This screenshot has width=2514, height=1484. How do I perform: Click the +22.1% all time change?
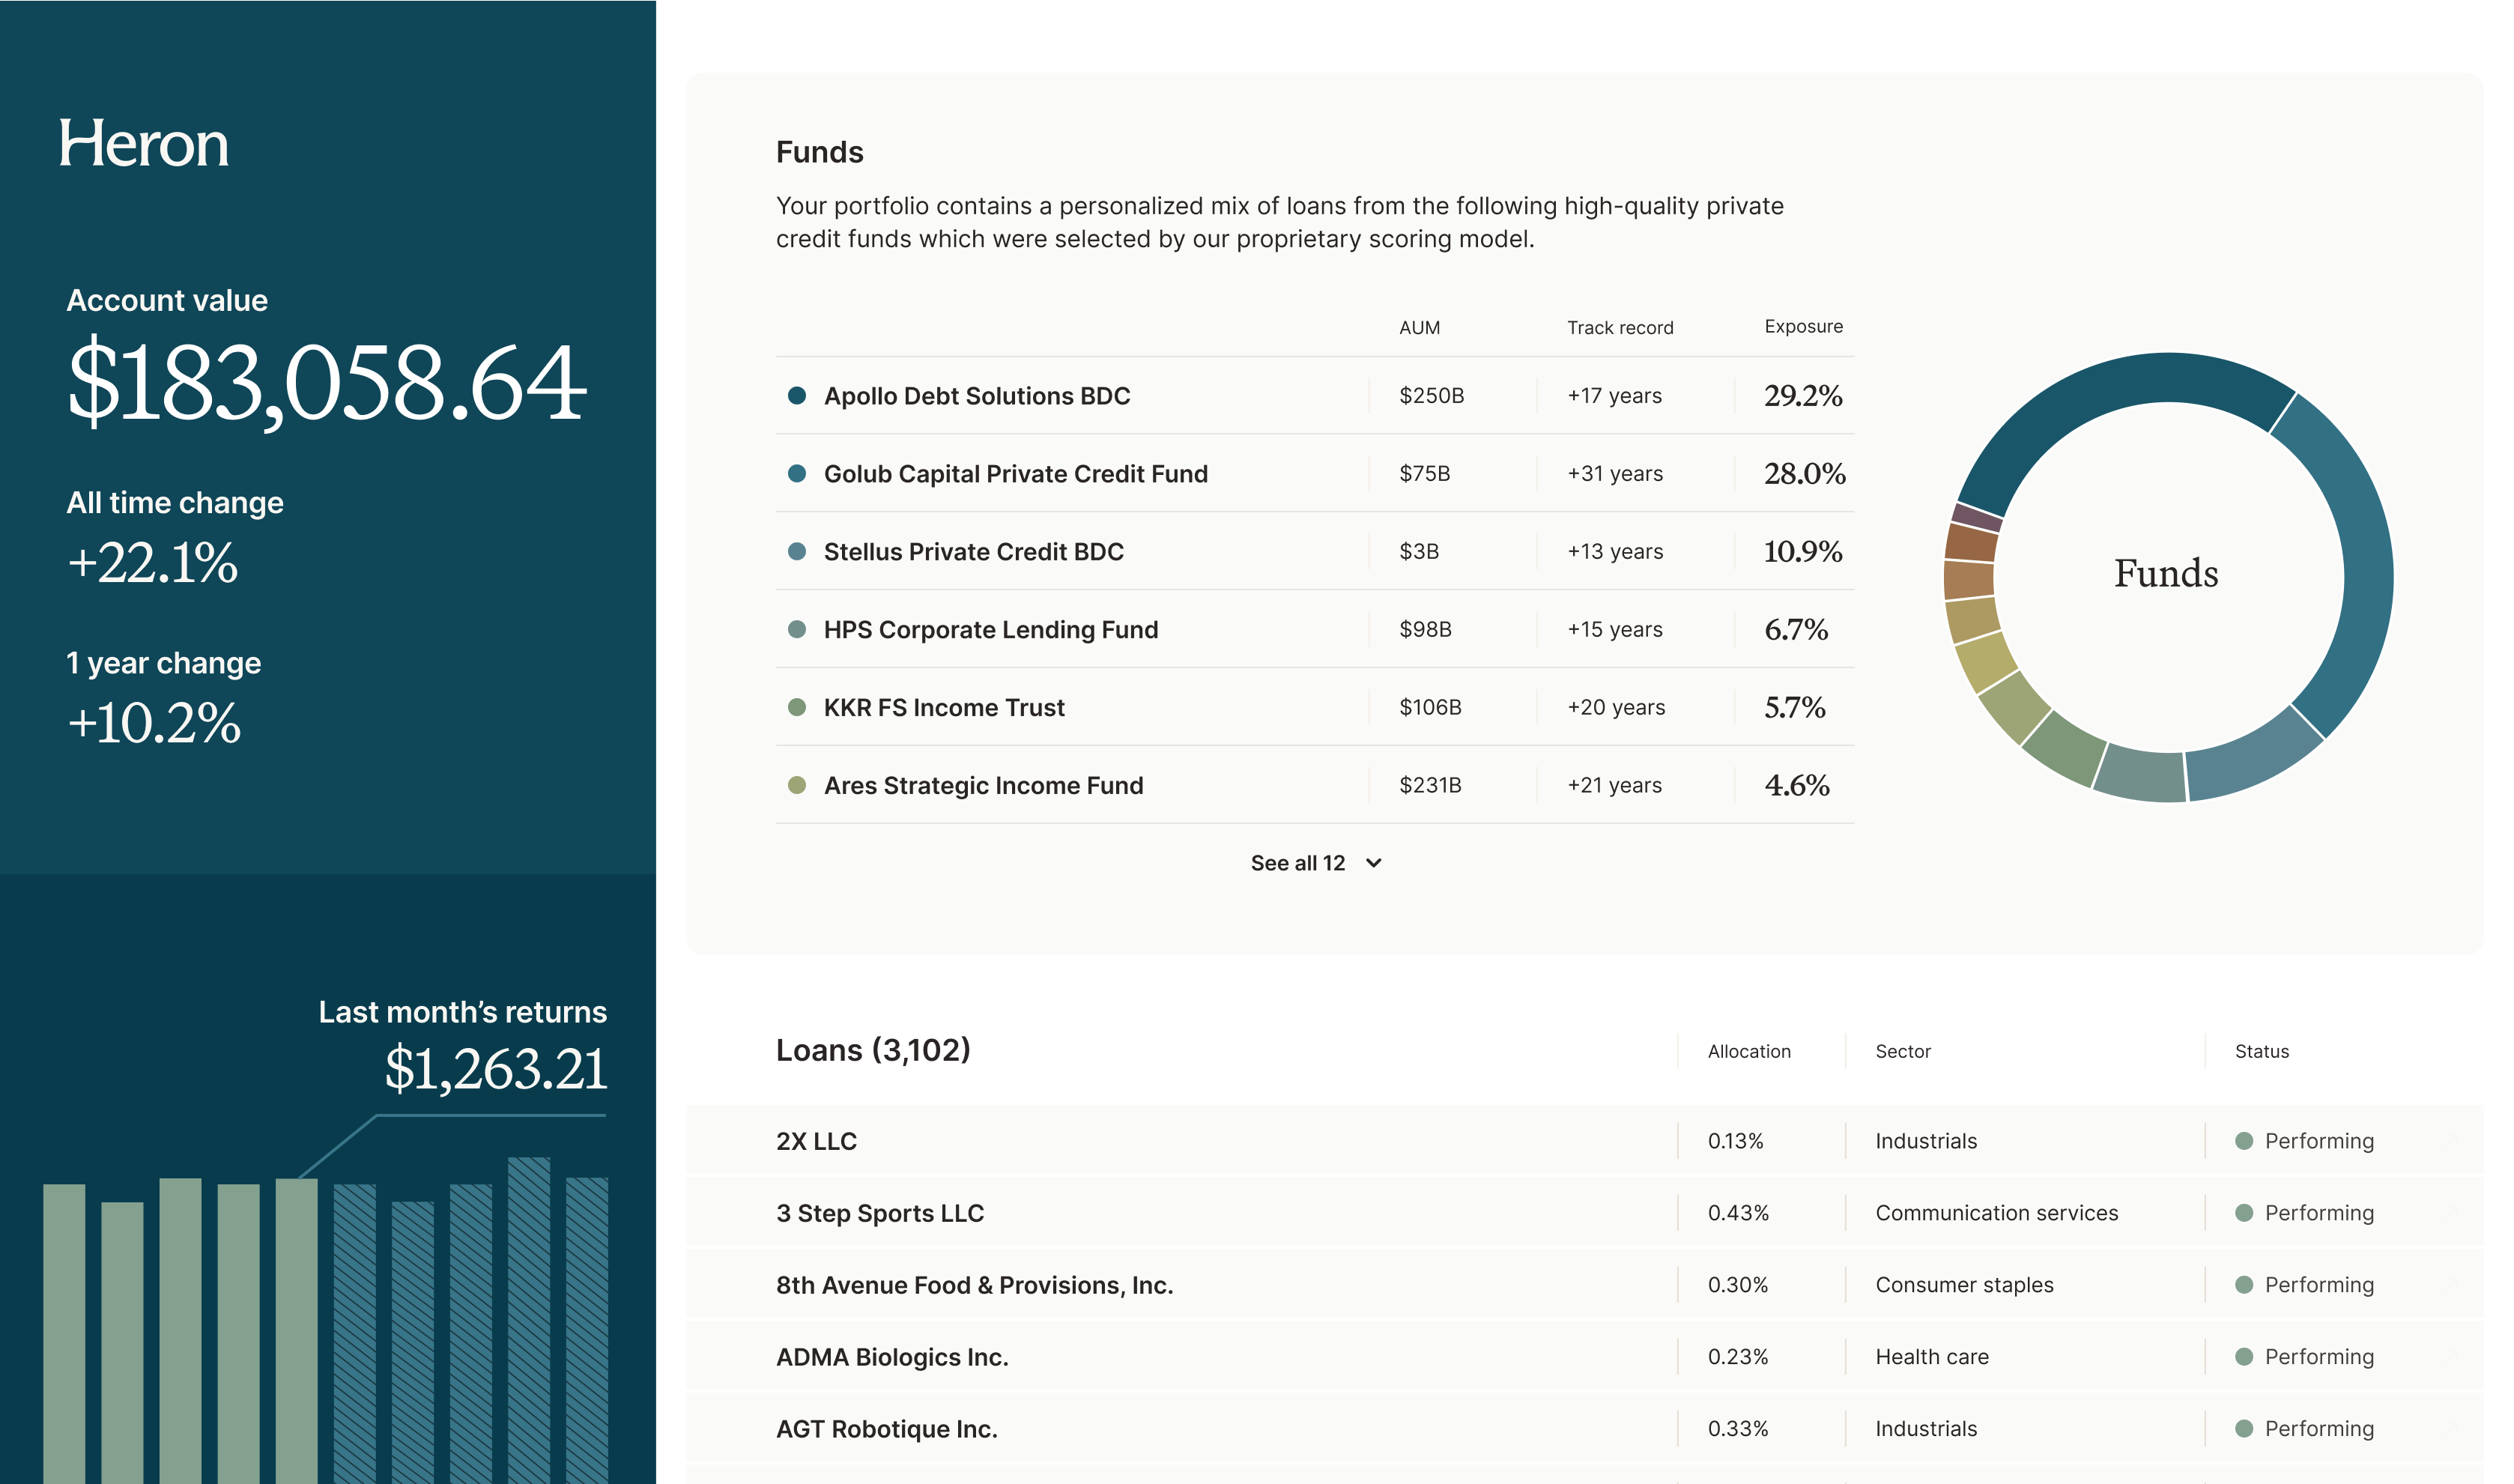pos(152,563)
